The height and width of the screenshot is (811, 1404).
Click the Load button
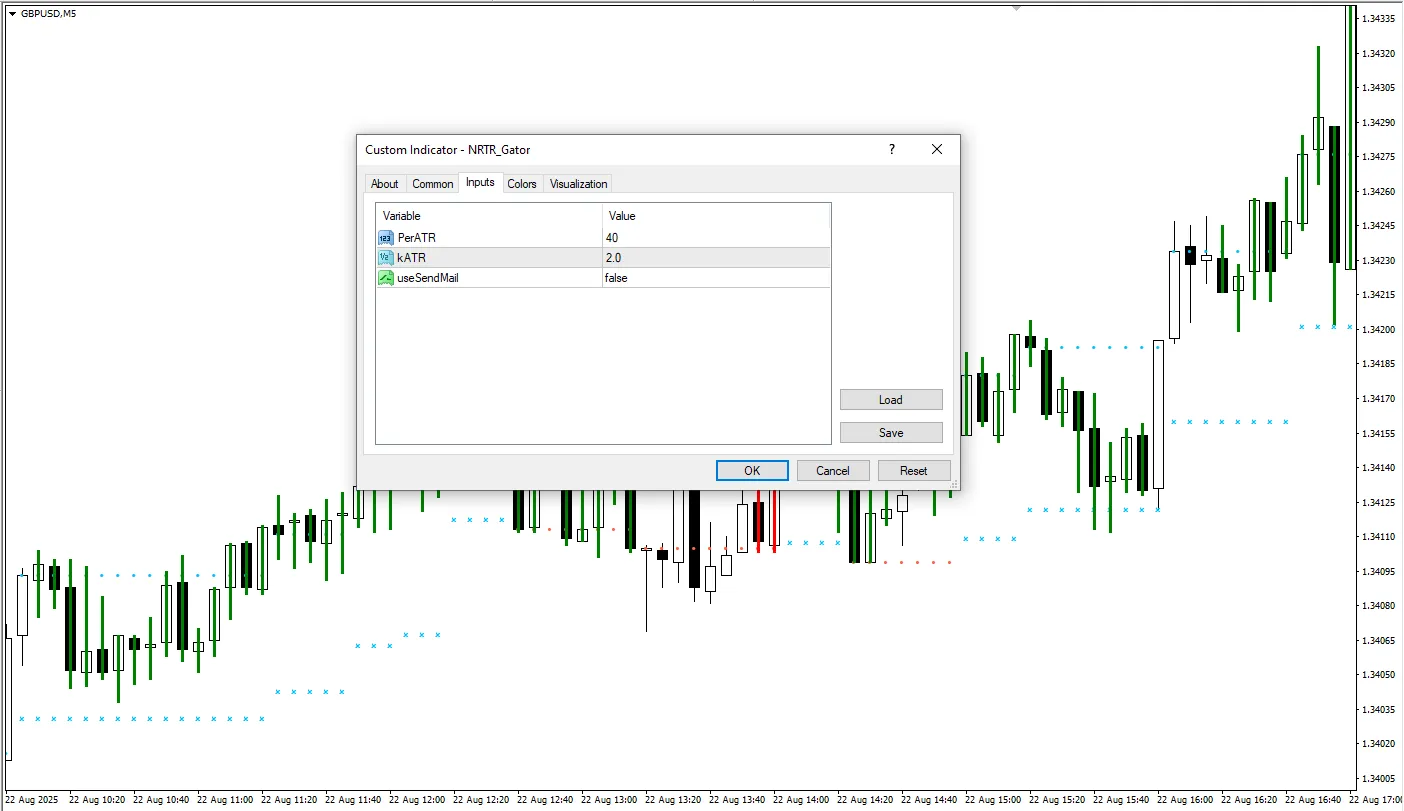click(x=891, y=400)
